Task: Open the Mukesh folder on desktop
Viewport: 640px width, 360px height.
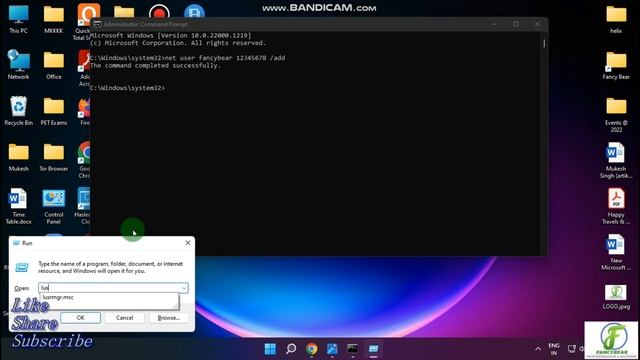Action: pos(18,157)
